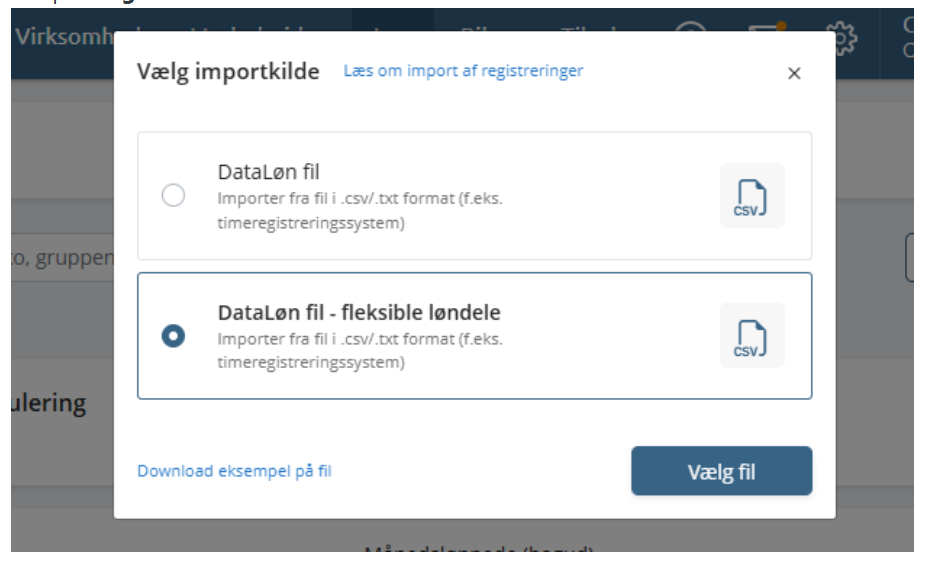This screenshot has width=934, height=562.
Task: Click the CSV icon in the fleksible løndele option
Action: 752,335
